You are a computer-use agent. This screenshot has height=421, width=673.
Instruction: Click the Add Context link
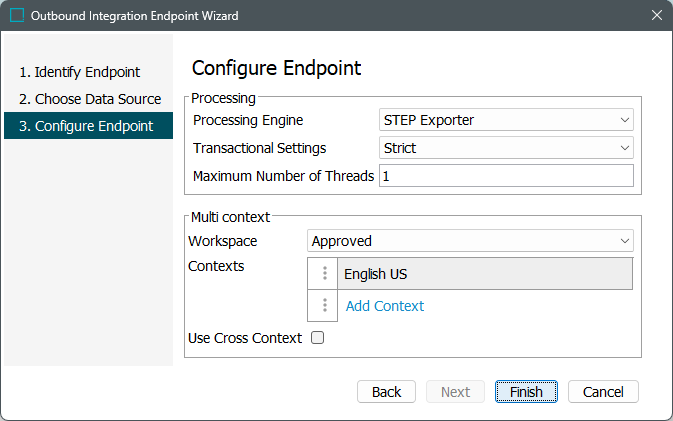(385, 306)
